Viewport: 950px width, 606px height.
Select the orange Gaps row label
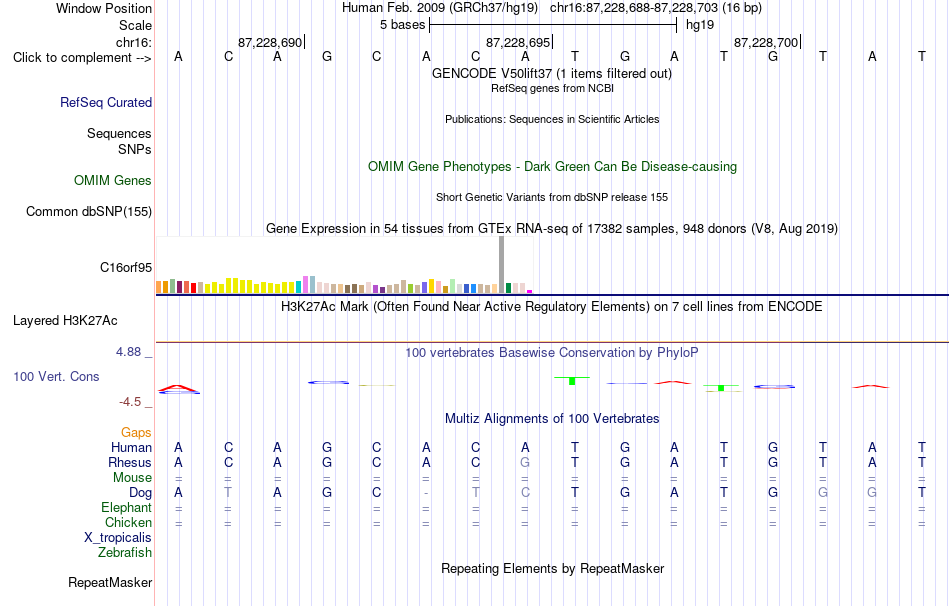pos(136,432)
